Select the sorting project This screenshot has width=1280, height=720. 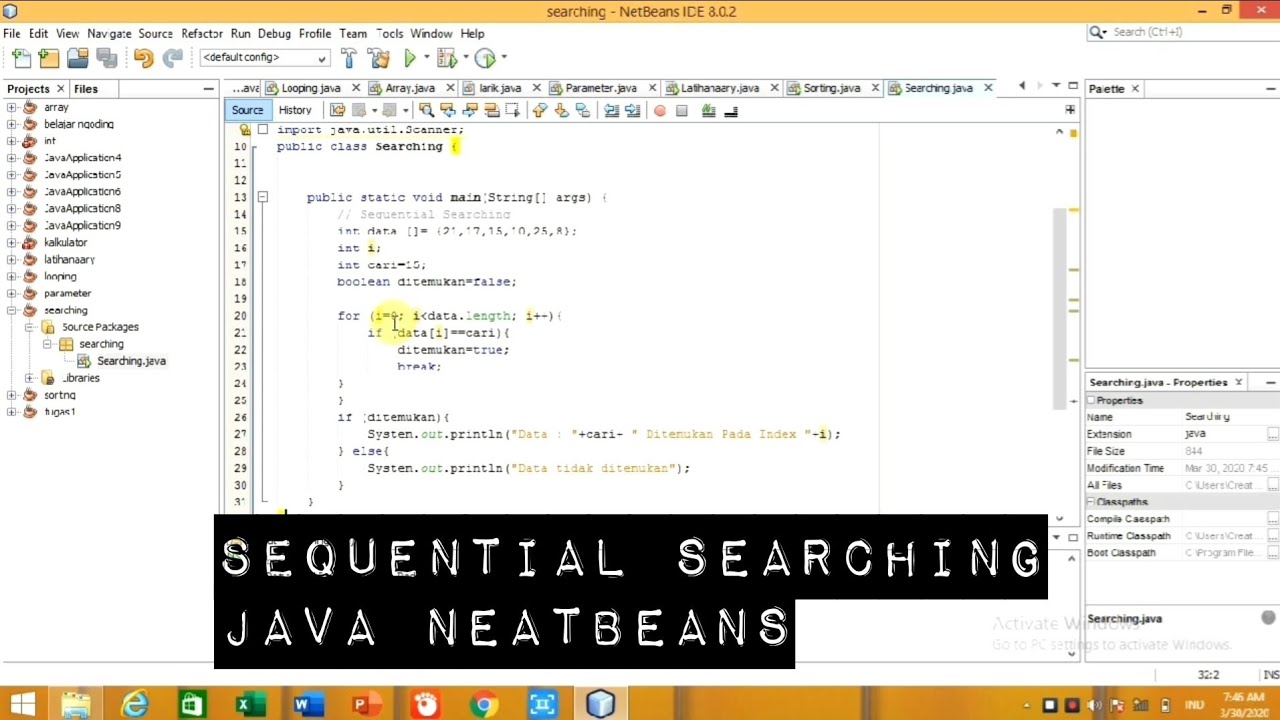pos(59,395)
